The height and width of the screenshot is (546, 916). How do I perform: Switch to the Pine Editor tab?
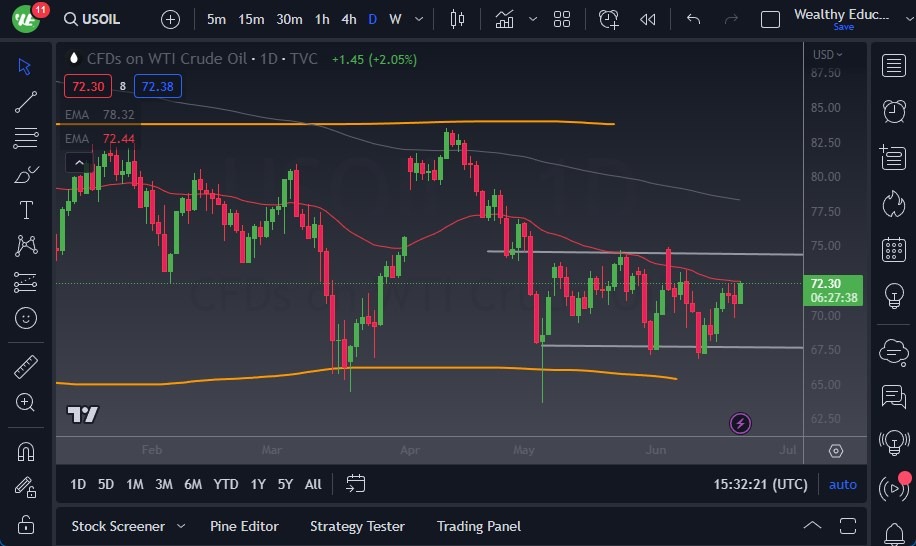pos(244,526)
